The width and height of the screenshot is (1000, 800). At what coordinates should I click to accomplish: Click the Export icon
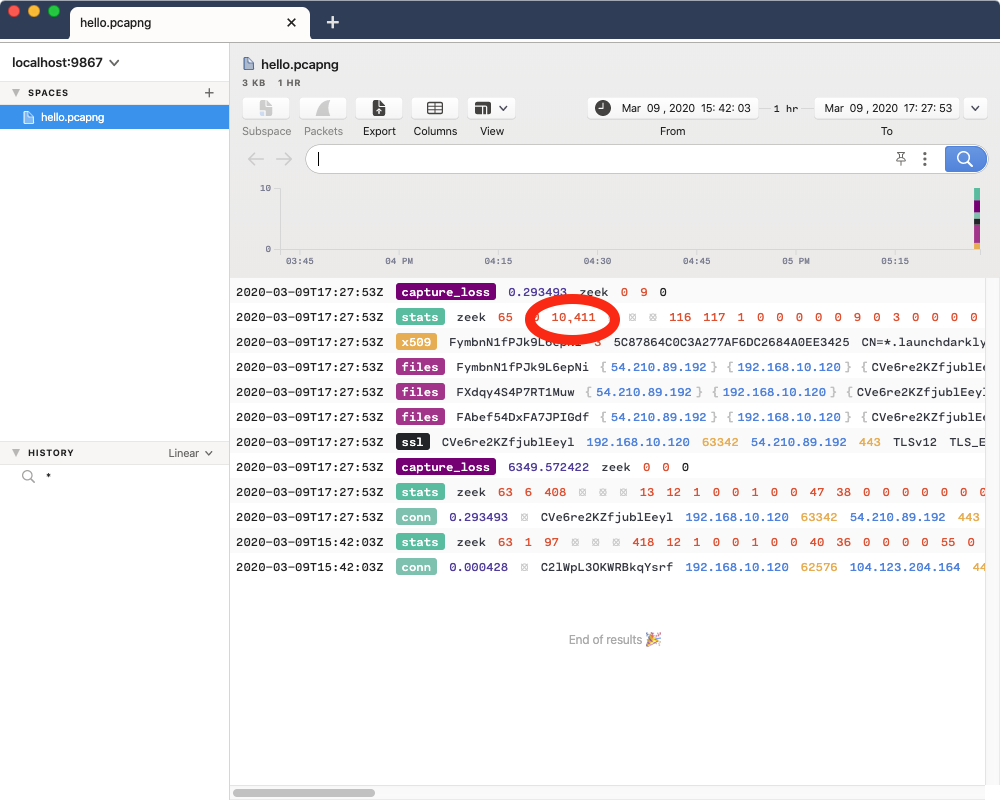click(378, 108)
